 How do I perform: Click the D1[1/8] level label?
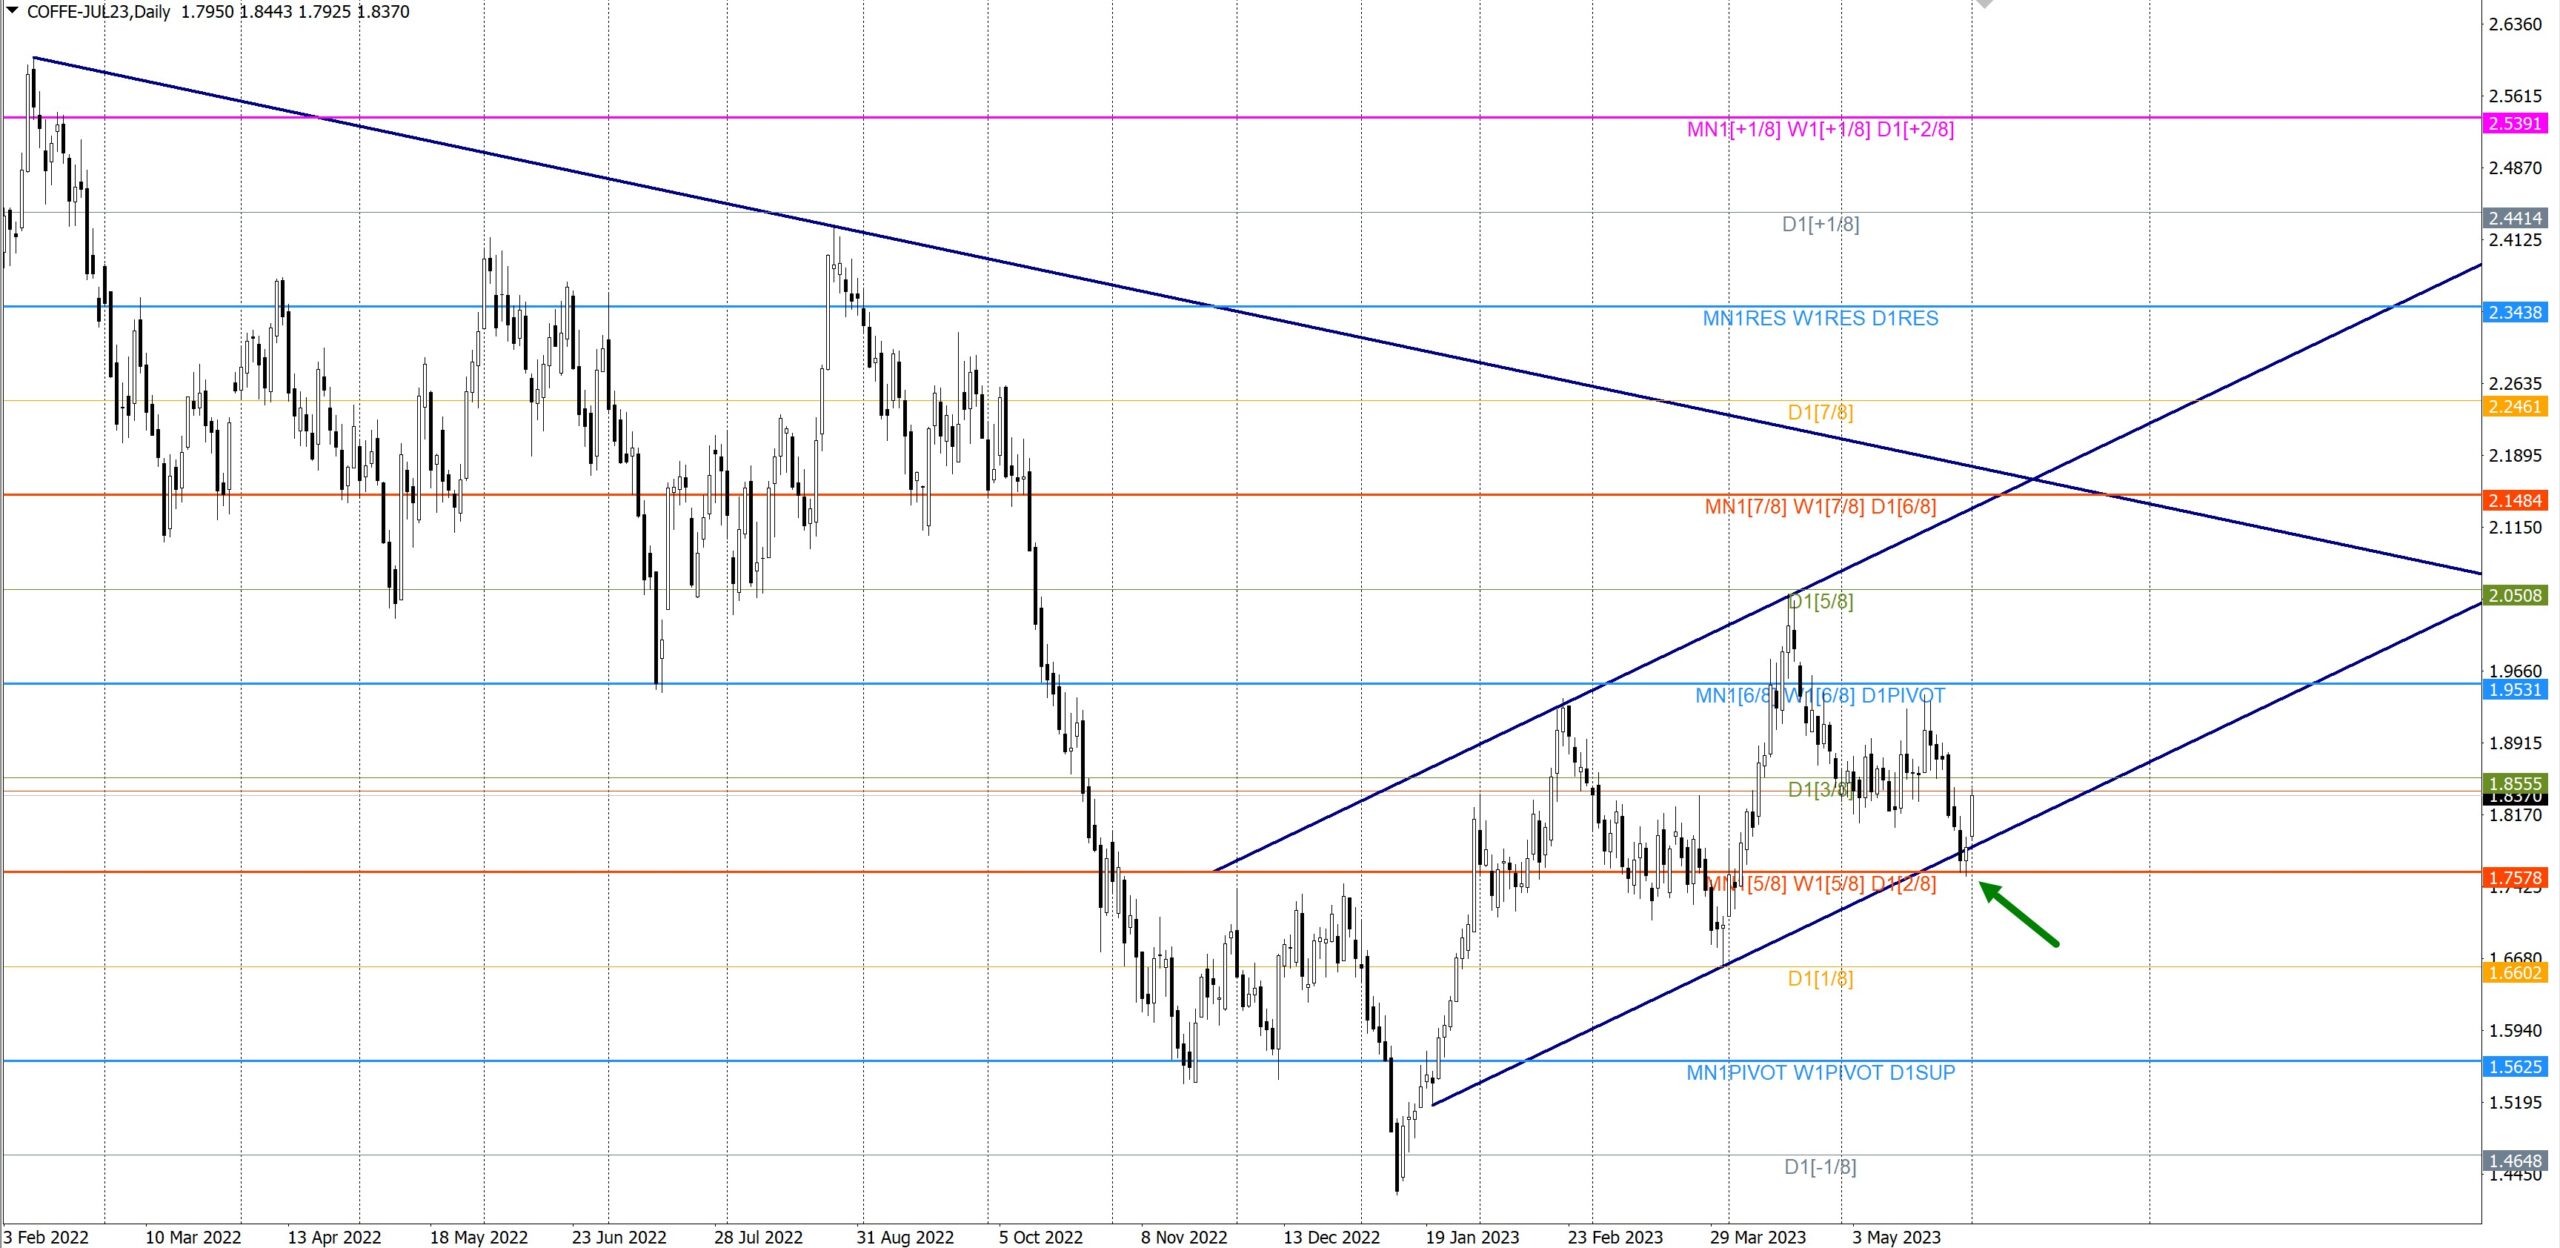(x=1820, y=978)
